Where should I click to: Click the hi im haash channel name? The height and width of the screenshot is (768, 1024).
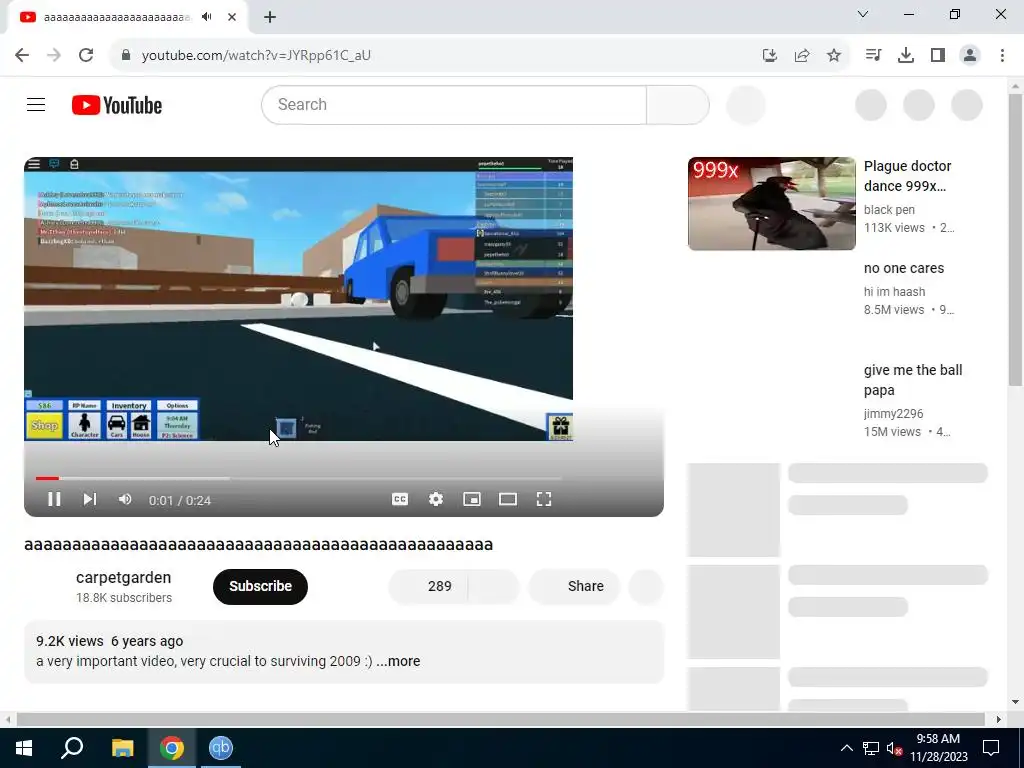click(894, 291)
